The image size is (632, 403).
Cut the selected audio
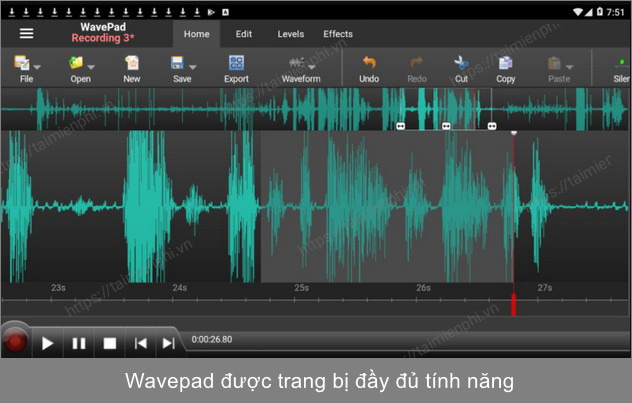tap(461, 68)
